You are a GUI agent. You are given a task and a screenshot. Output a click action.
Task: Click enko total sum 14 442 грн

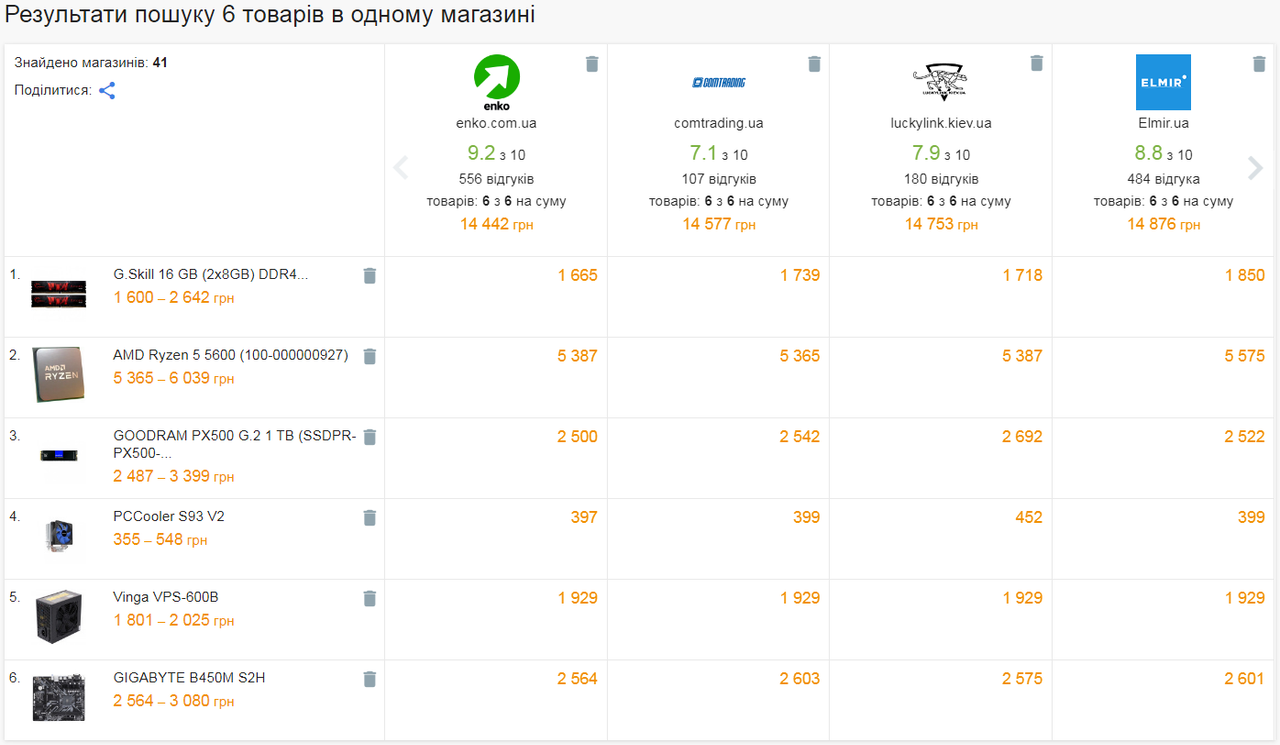[x=496, y=224]
